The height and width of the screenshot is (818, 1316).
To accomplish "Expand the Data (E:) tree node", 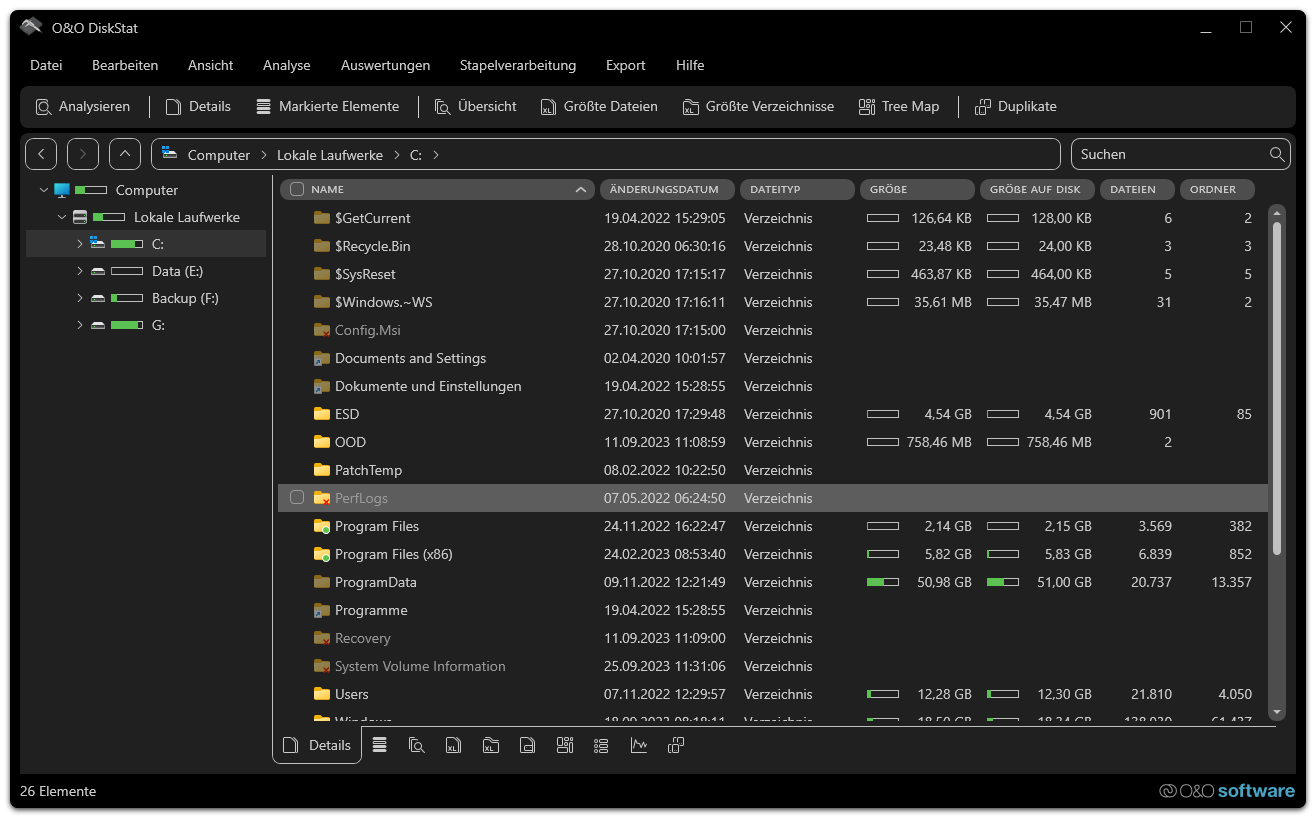I will (80, 271).
